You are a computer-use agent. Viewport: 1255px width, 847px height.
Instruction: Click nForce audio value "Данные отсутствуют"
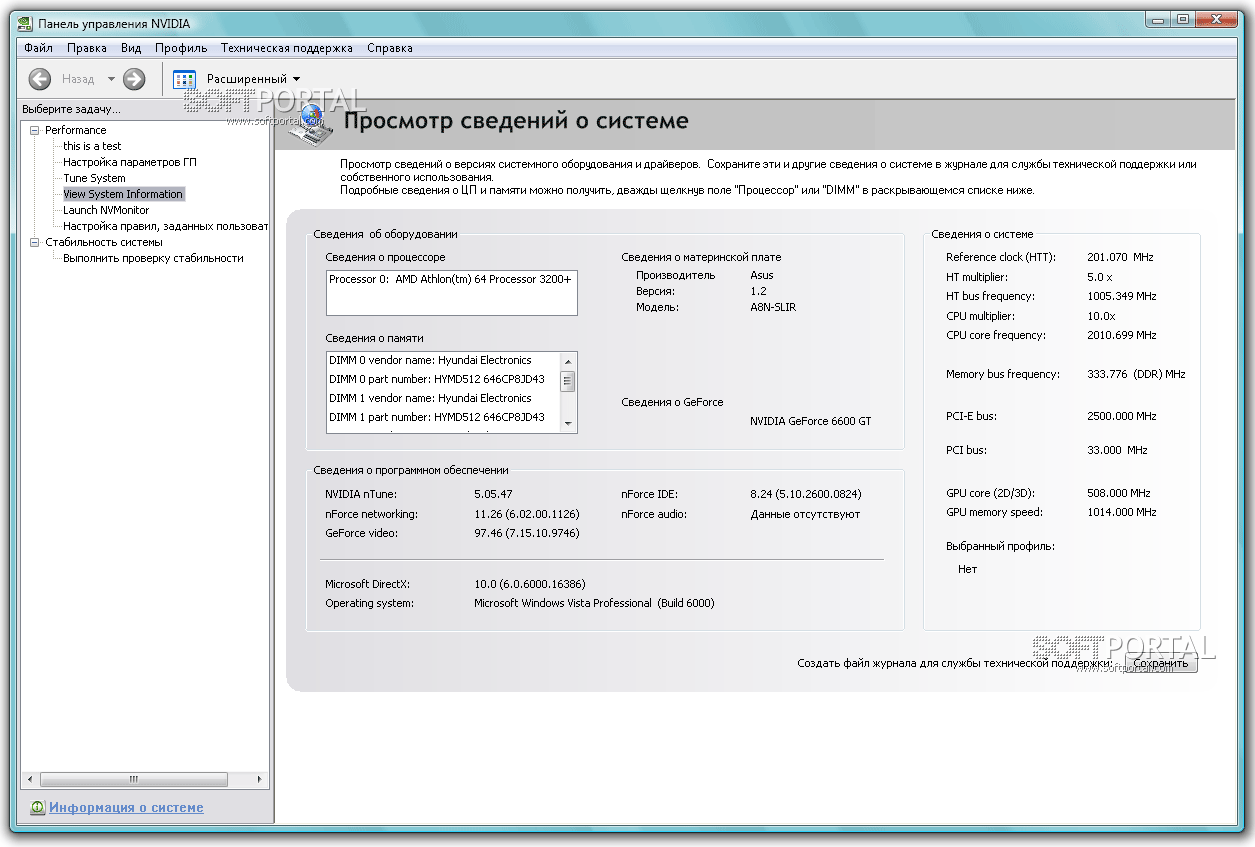805,514
